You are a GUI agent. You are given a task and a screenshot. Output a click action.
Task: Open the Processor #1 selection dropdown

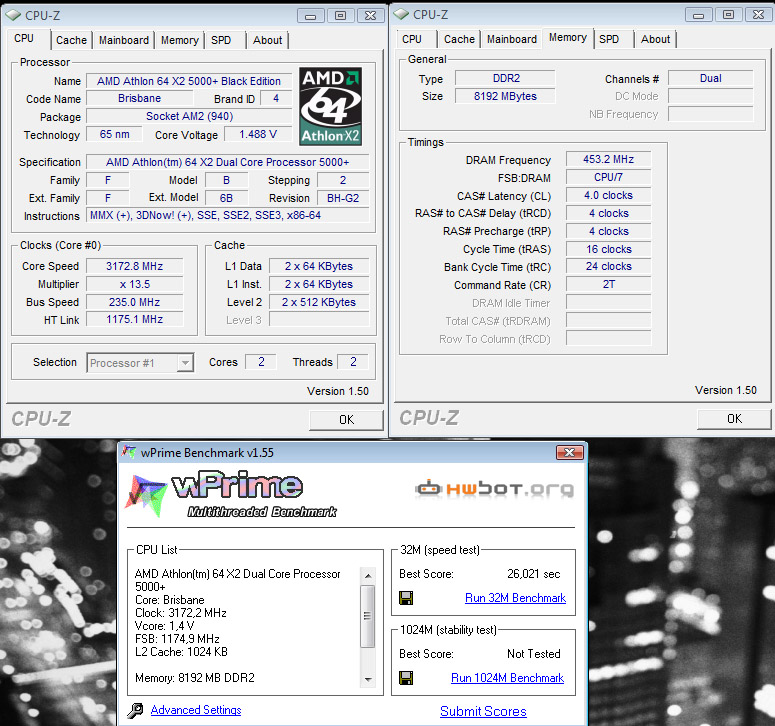click(185, 363)
